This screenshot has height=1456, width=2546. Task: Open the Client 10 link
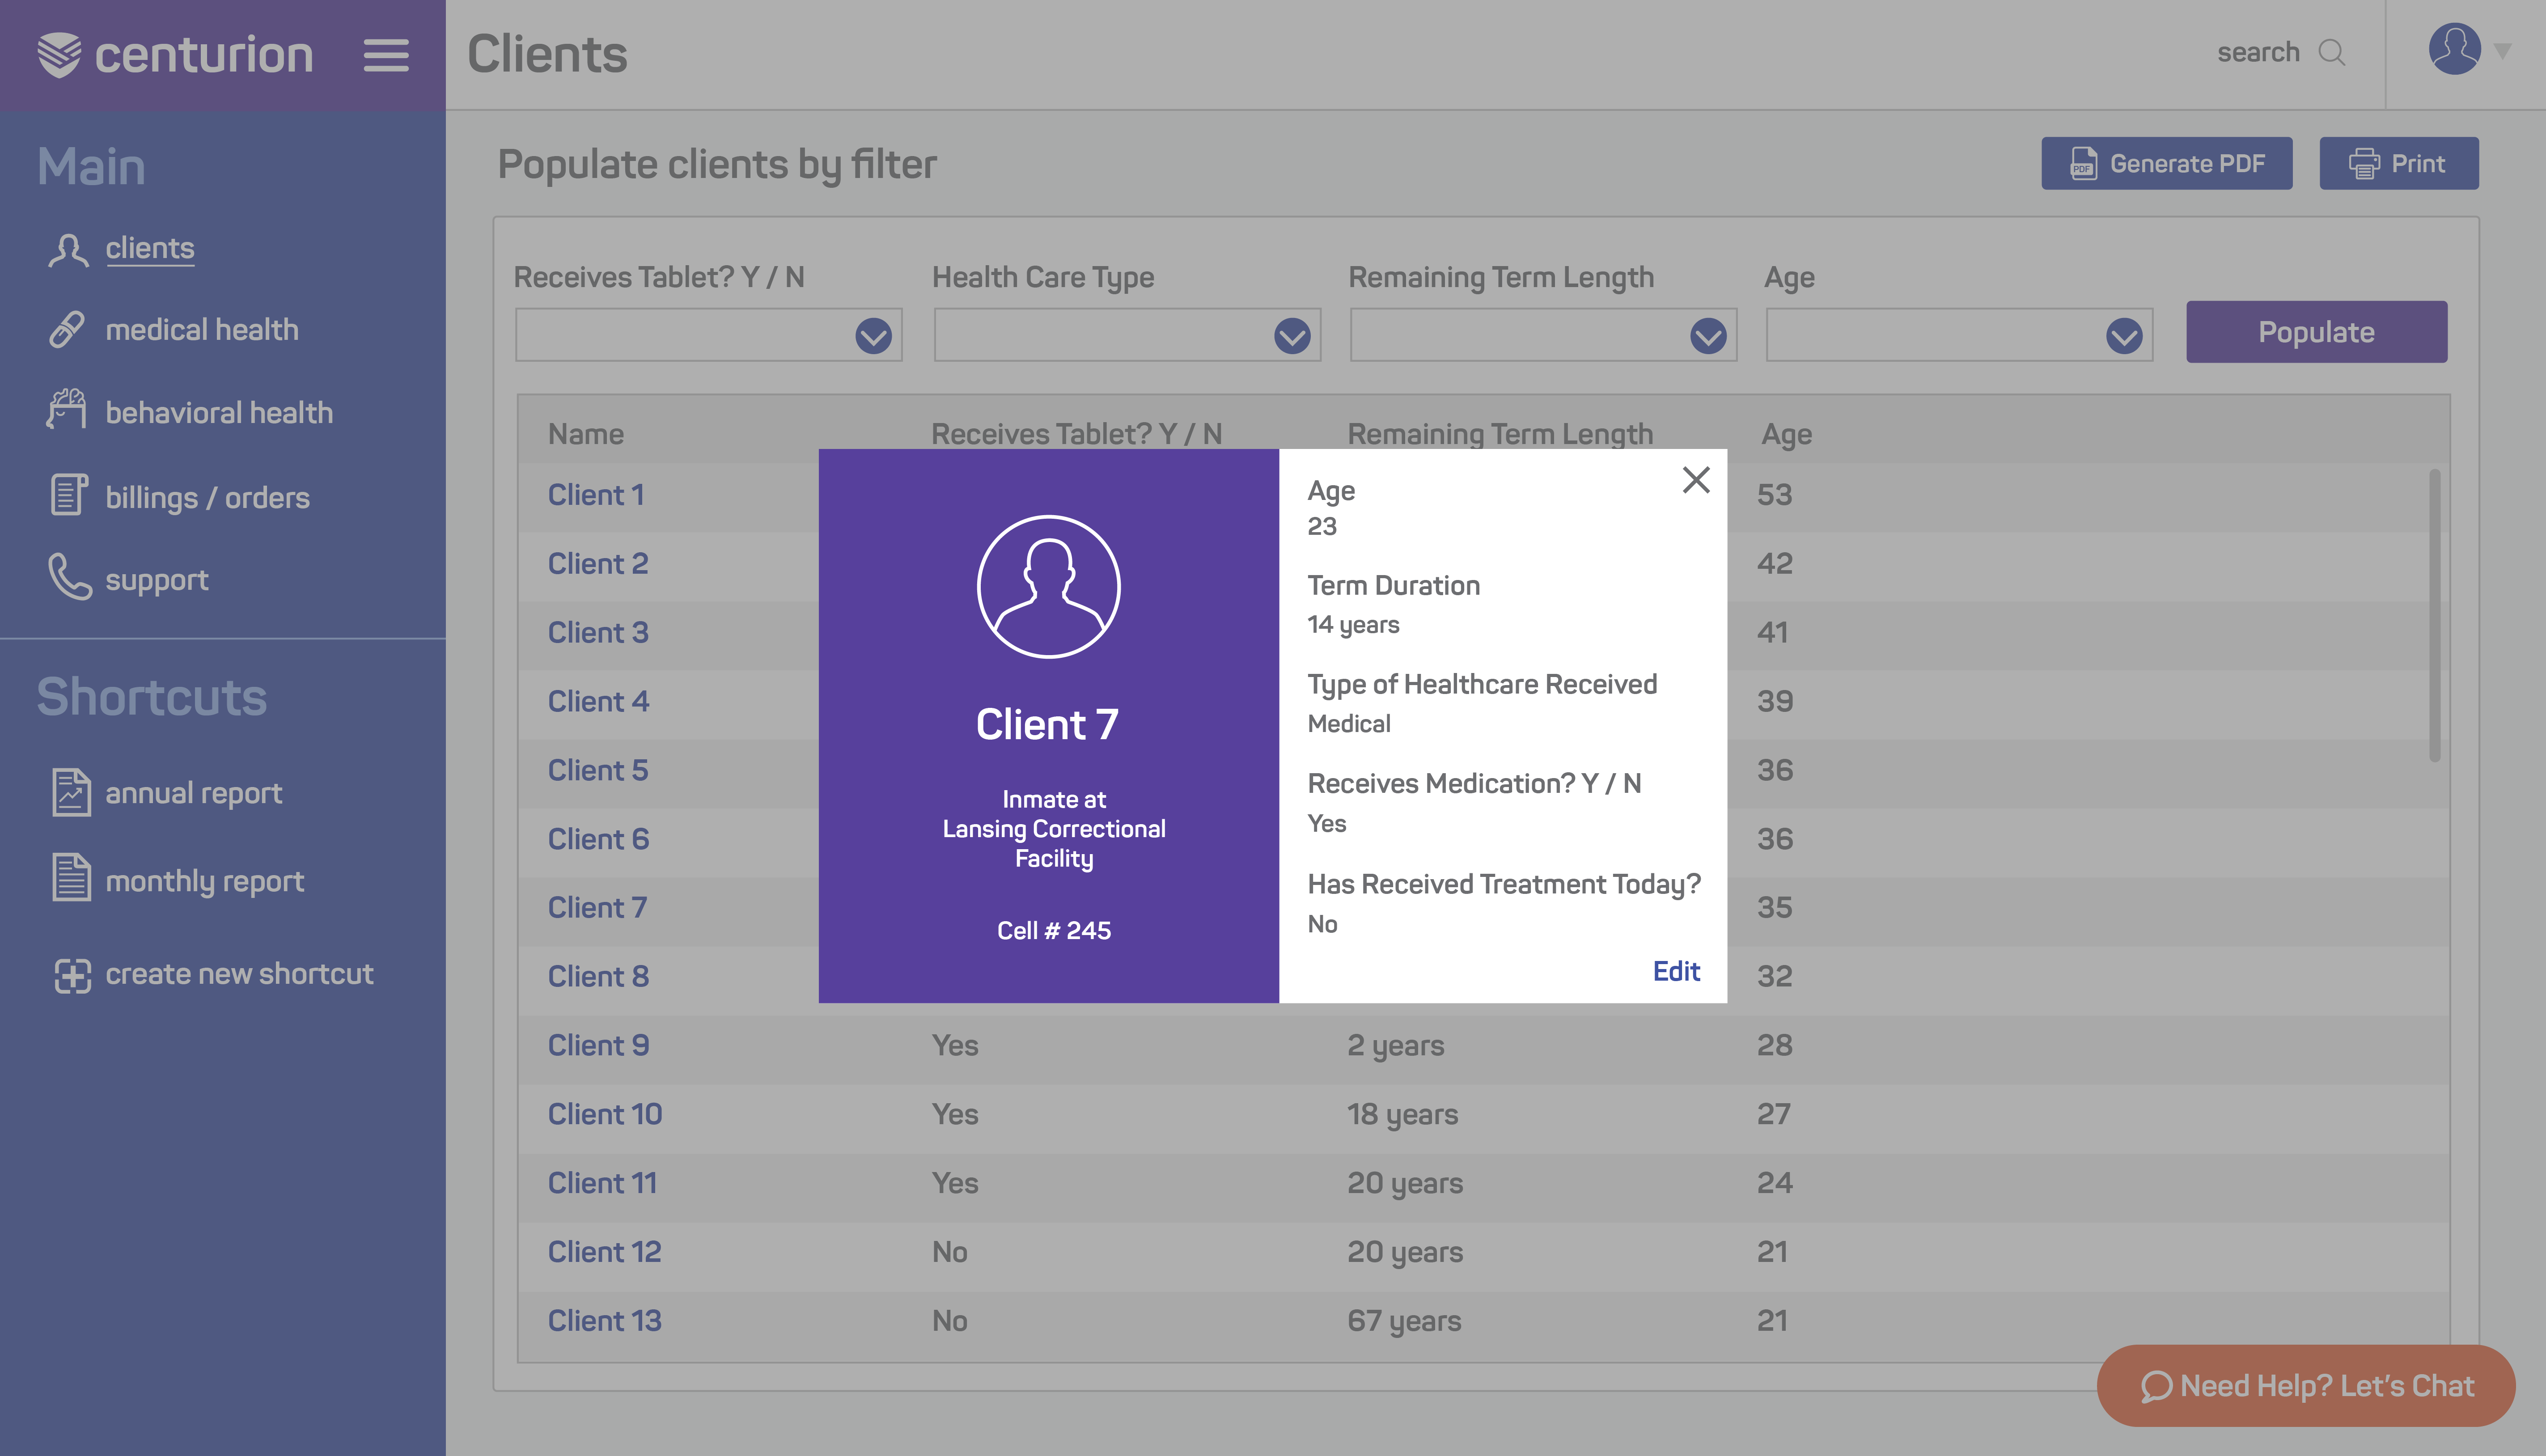pyautogui.click(x=605, y=1115)
